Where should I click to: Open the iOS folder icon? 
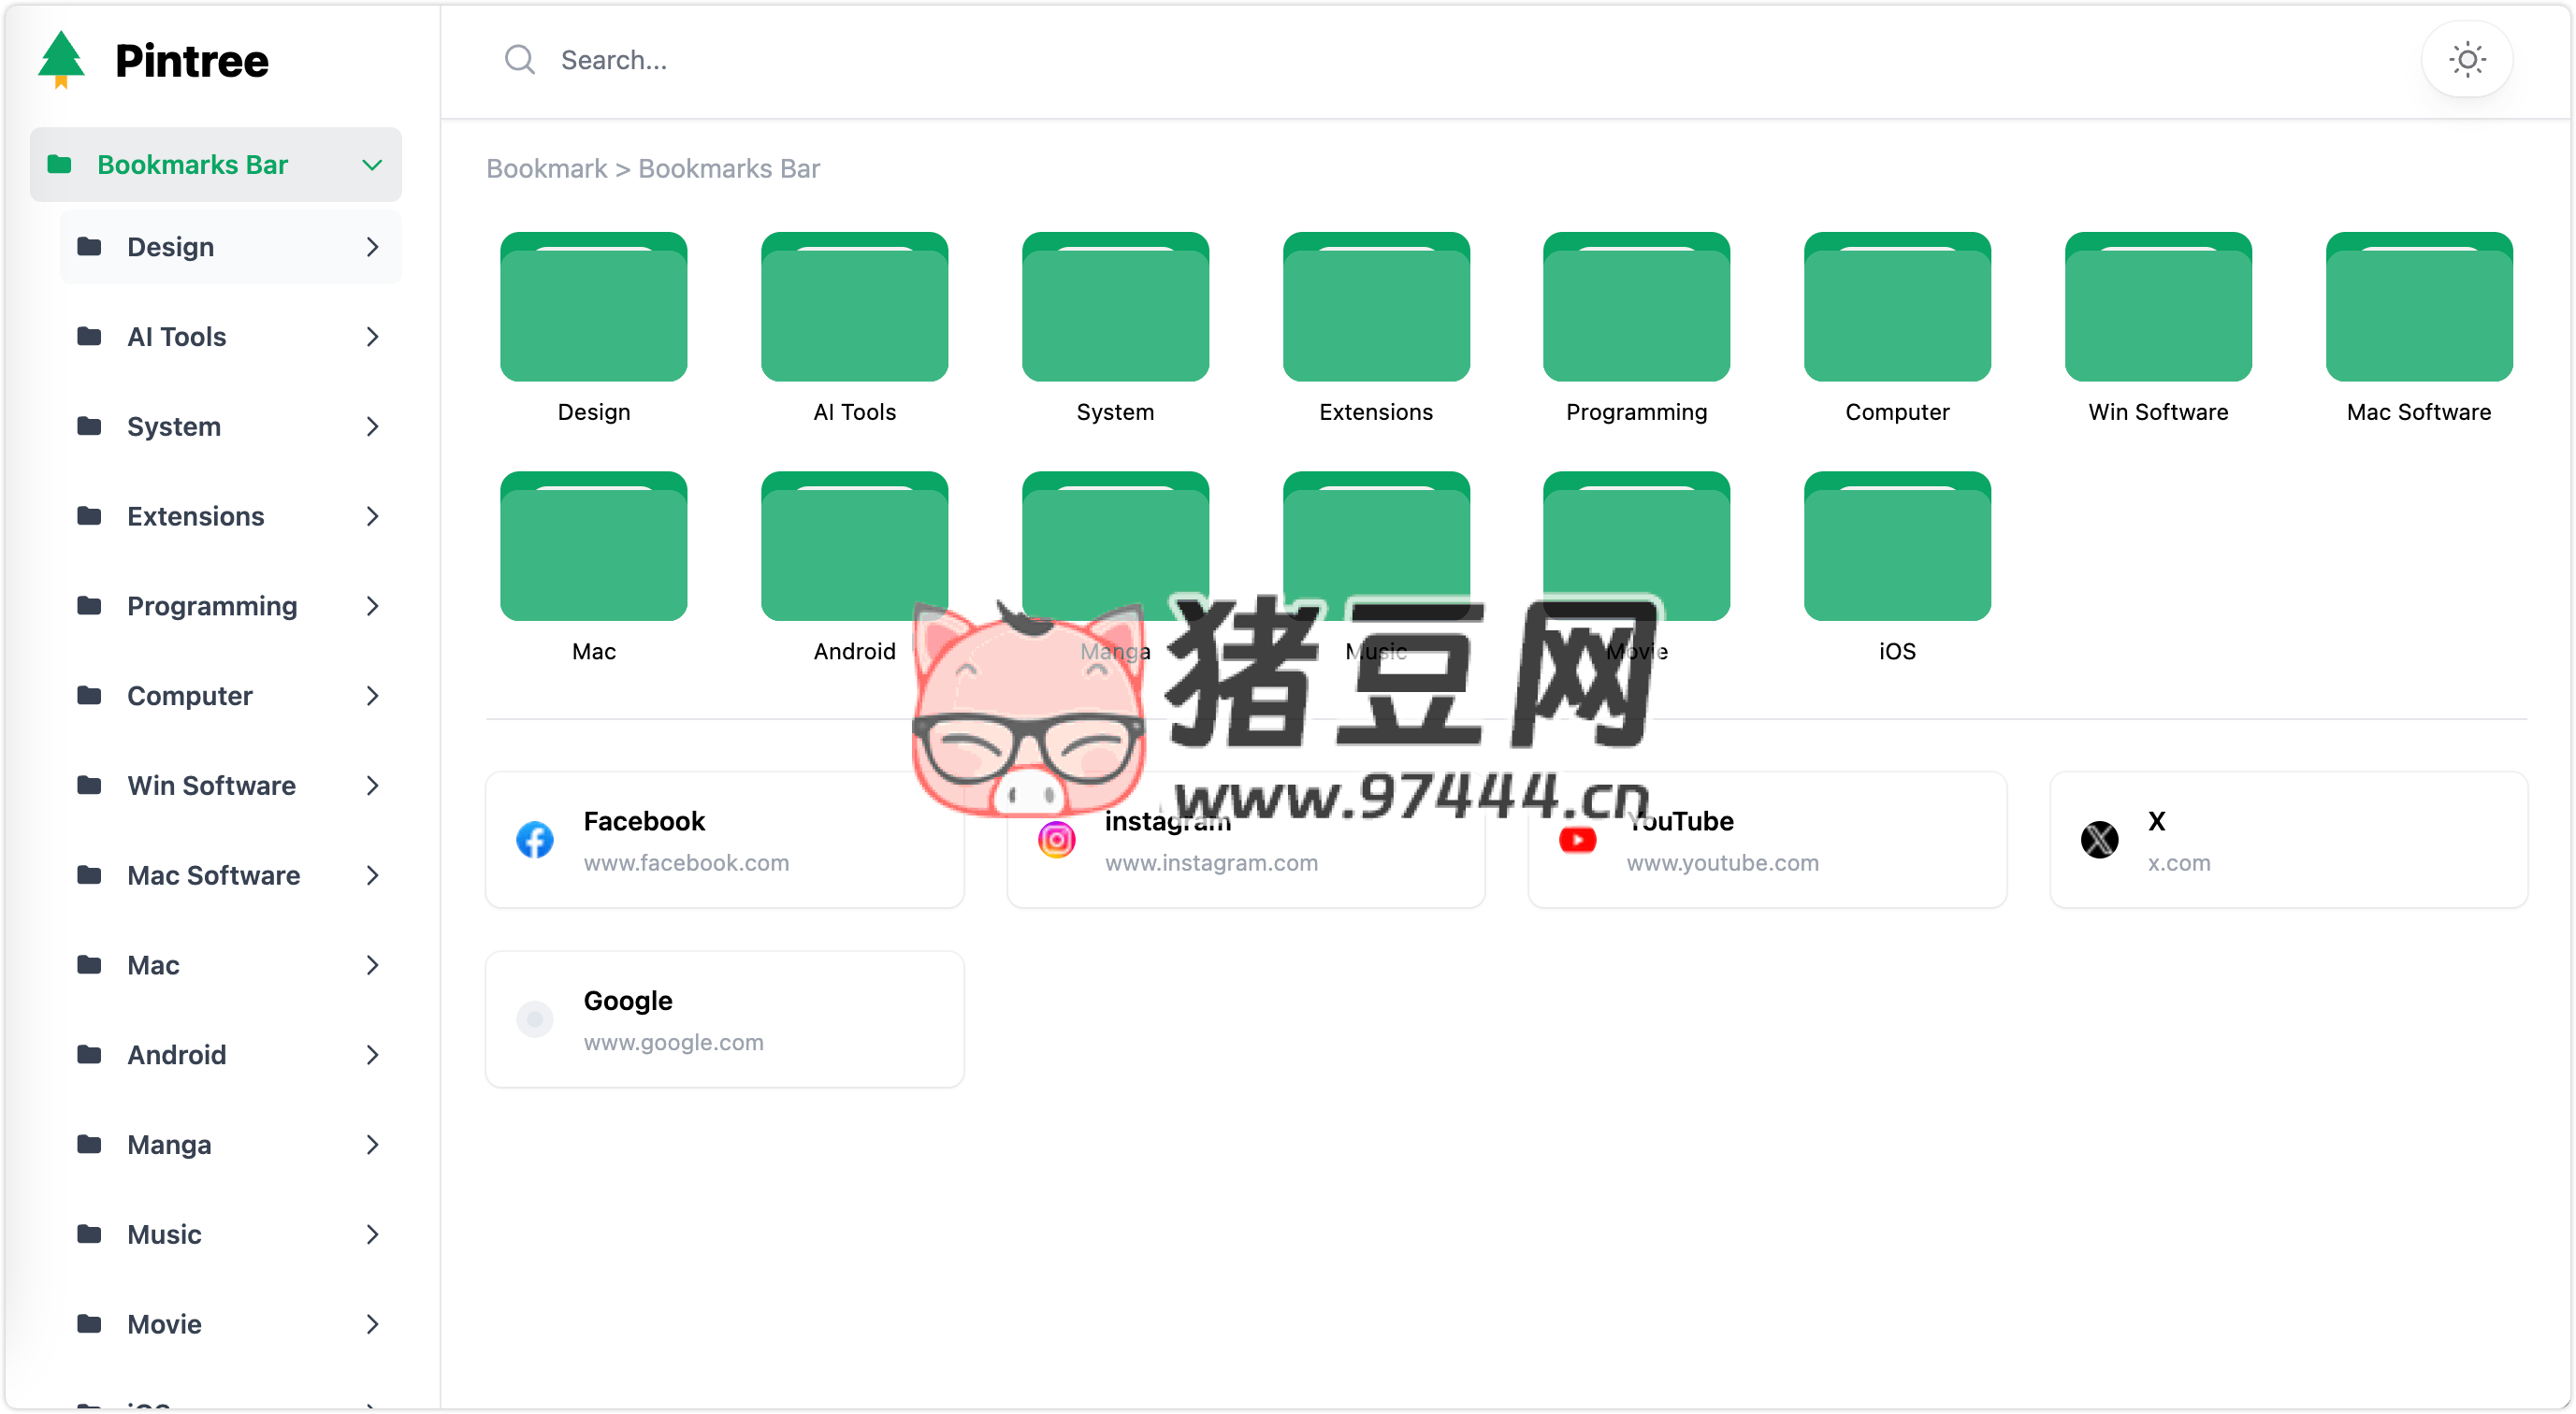tap(1896, 547)
